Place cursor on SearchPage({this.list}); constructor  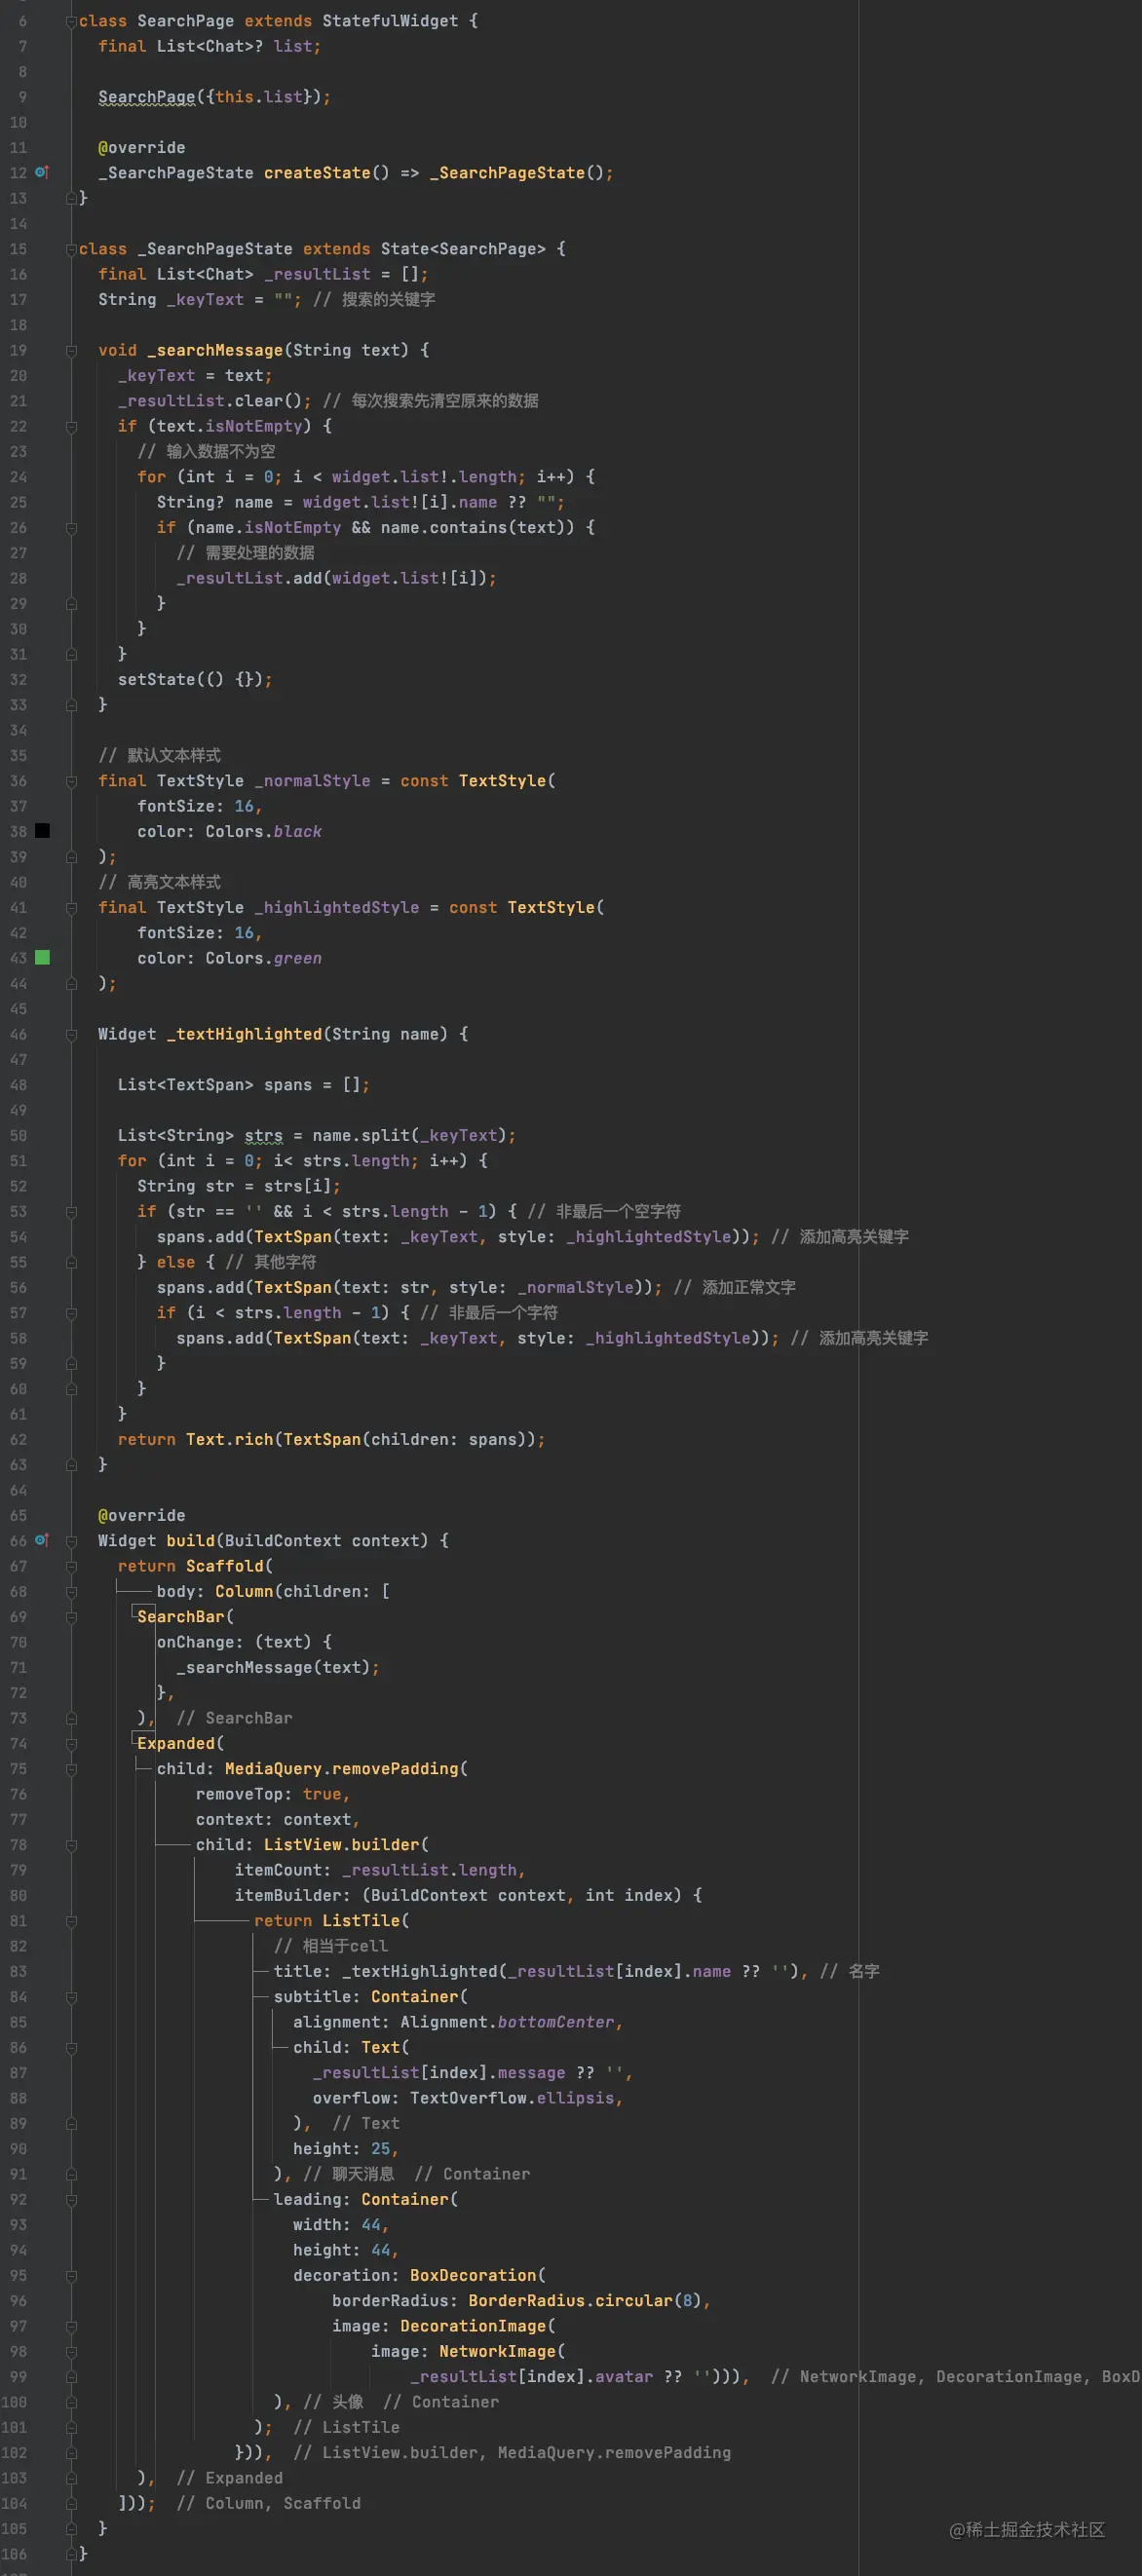point(214,97)
